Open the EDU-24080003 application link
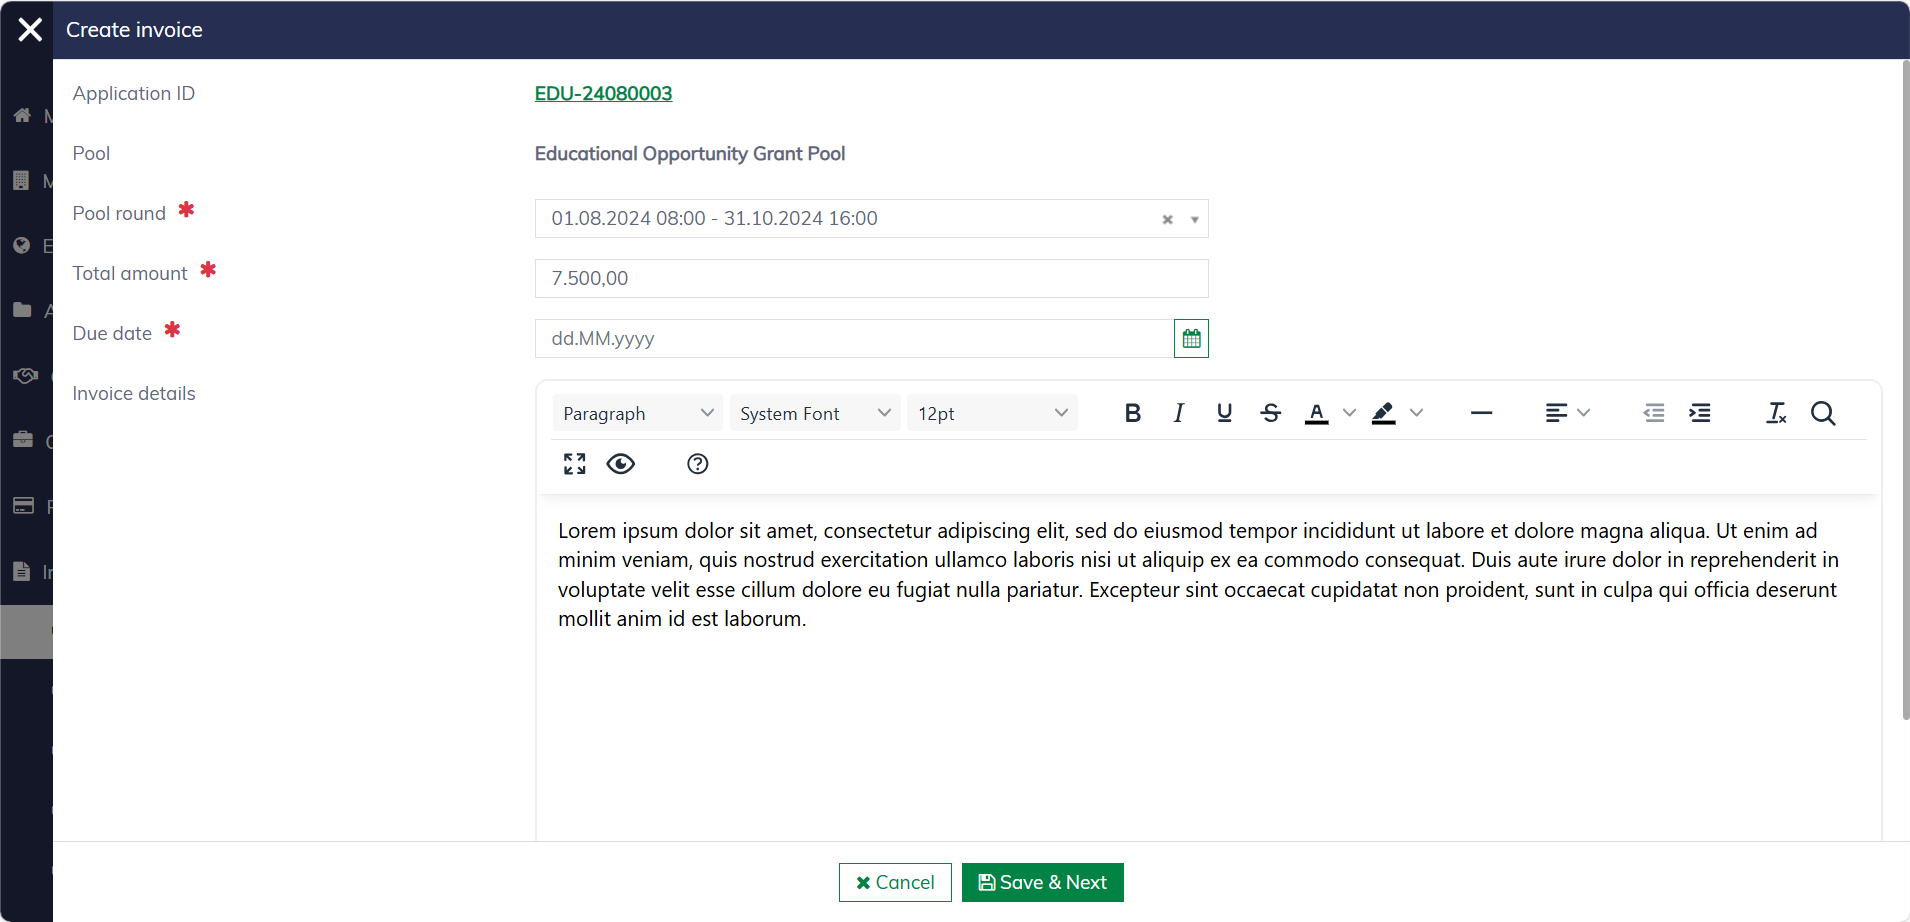This screenshot has height=922, width=1910. 603,93
